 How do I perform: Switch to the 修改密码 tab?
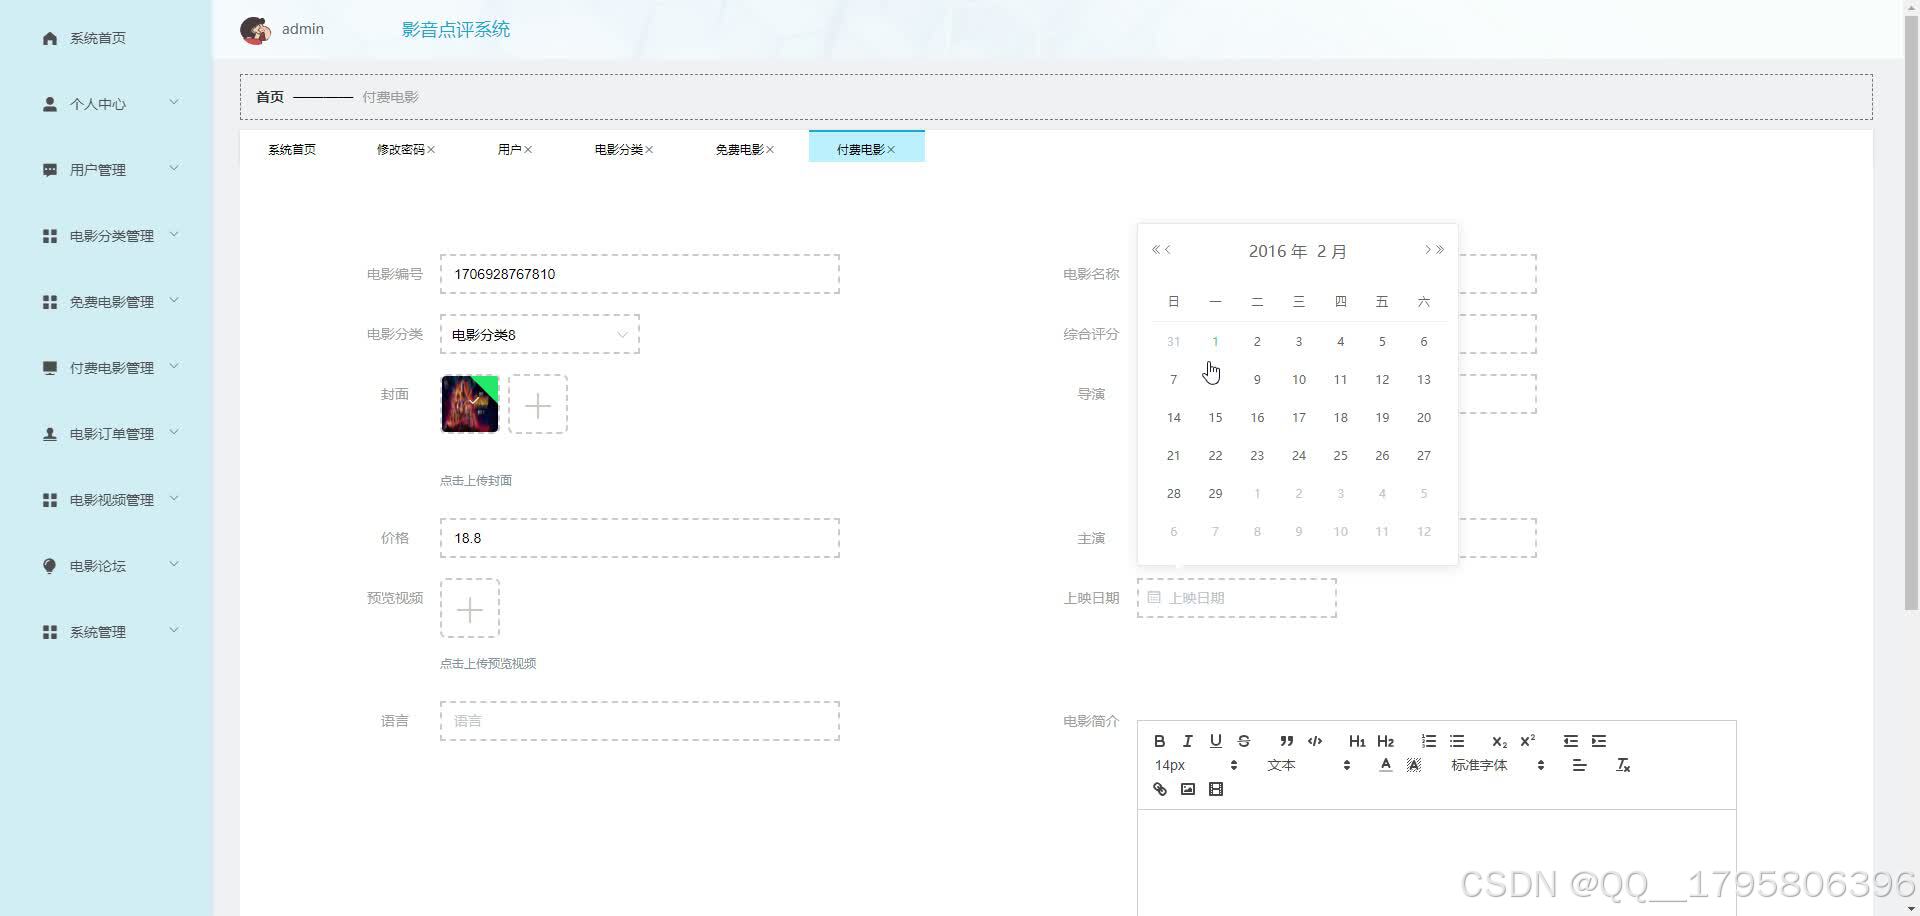400,149
